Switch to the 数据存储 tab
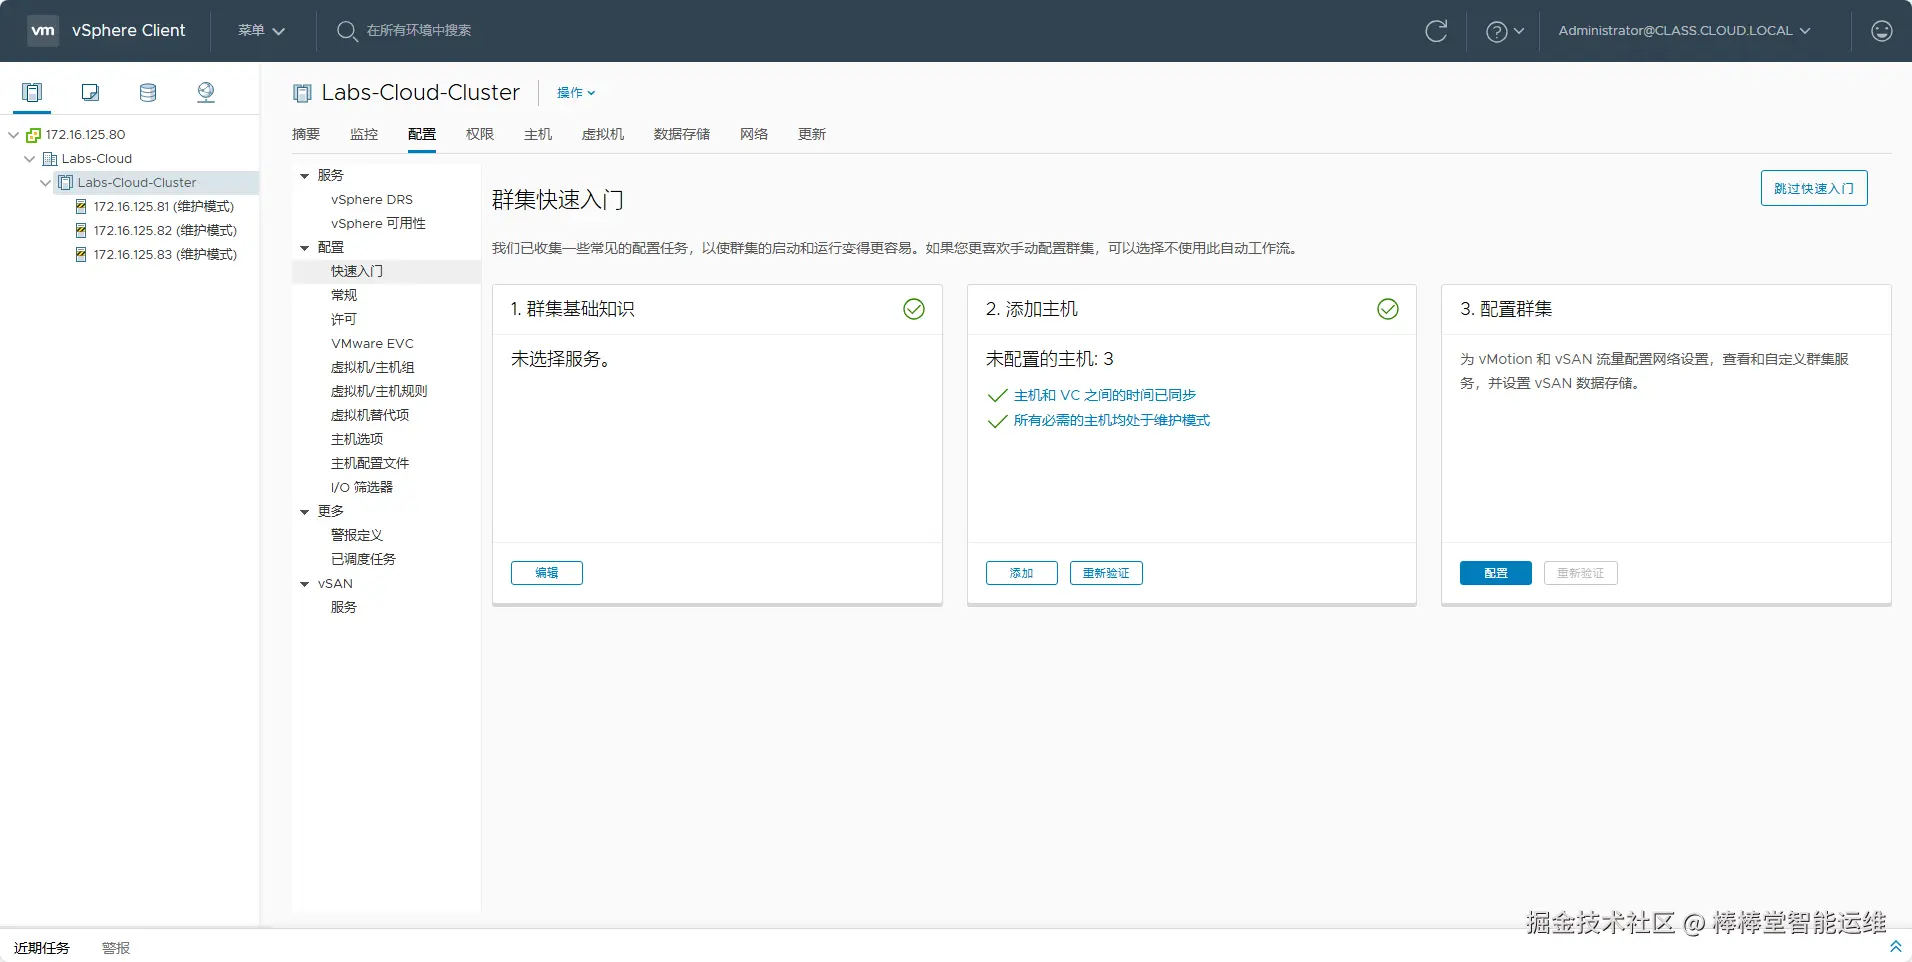This screenshot has height=962, width=1912. coord(682,134)
